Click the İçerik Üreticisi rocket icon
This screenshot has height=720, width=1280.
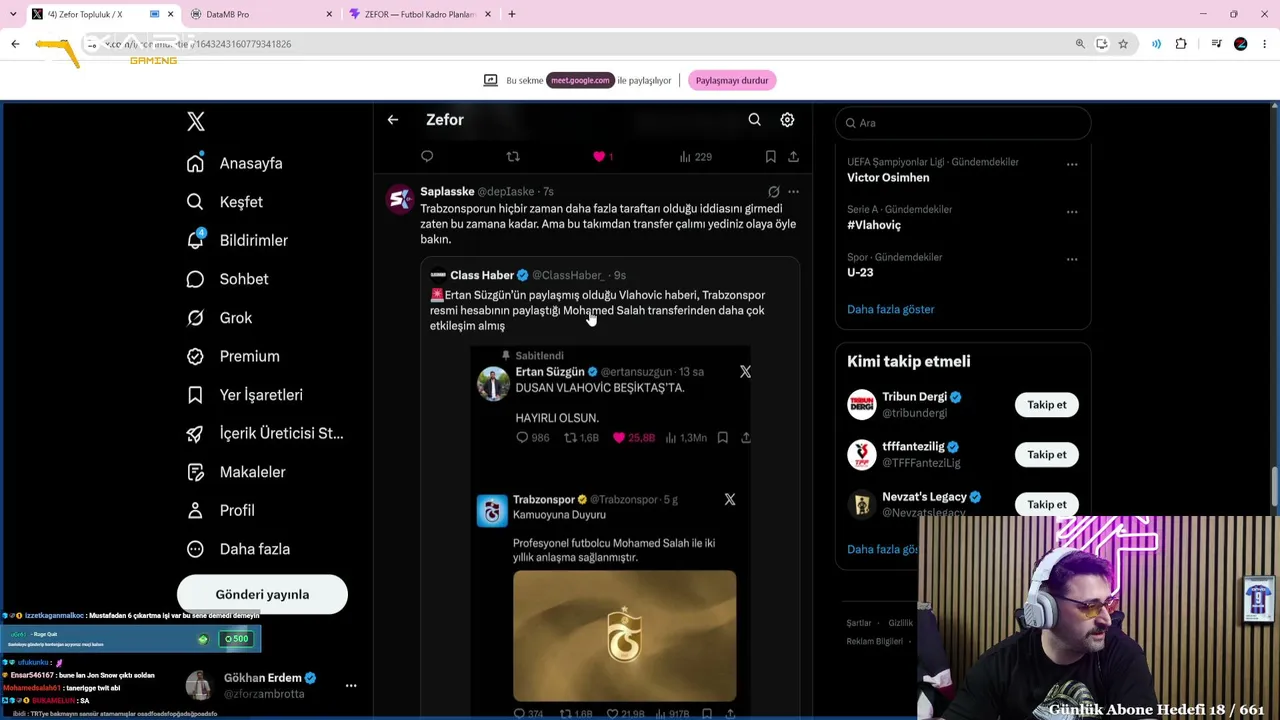[x=195, y=433]
